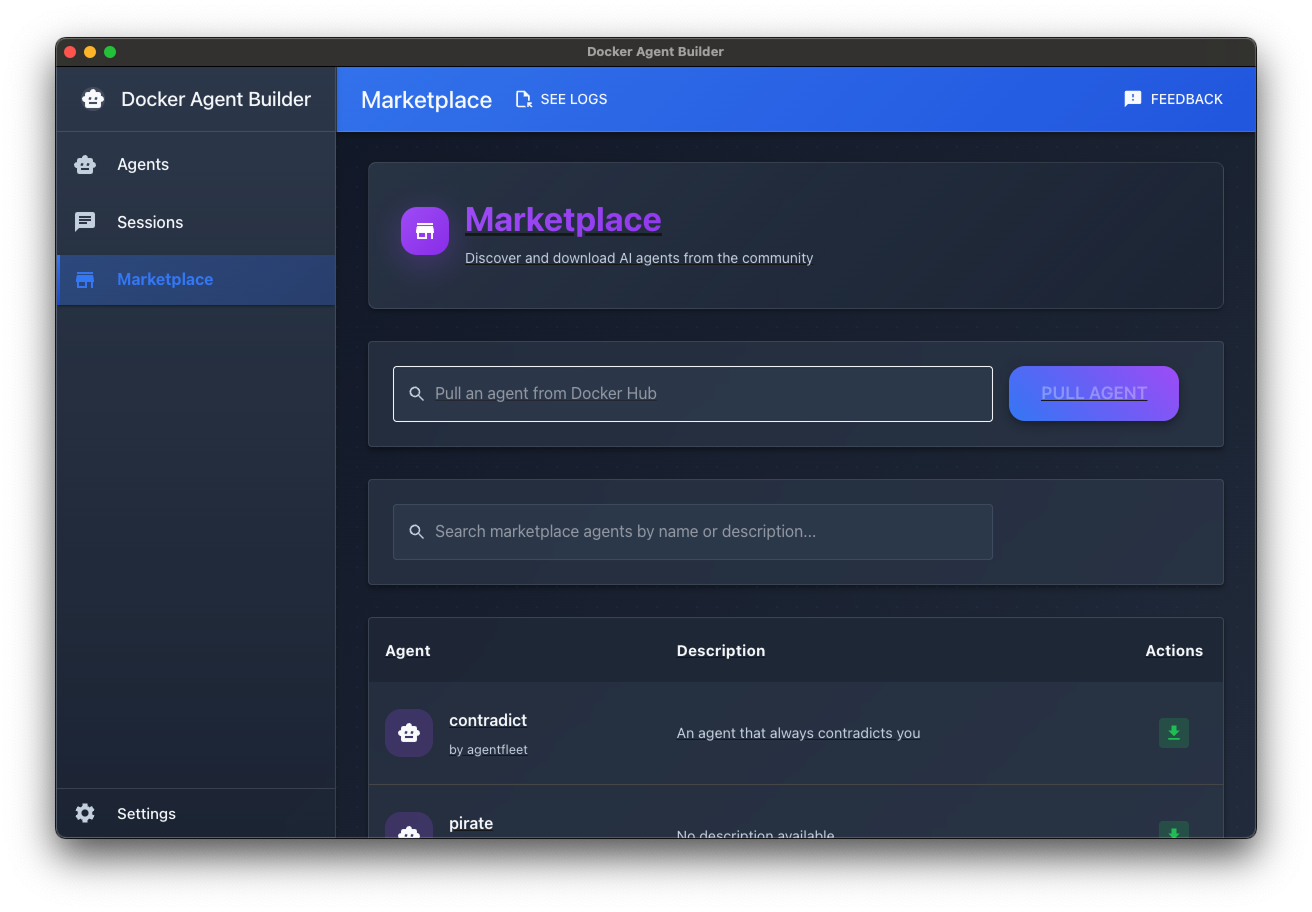Select the Agents robot icon in sidebar
The image size is (1312, 912).
click(85, 164)
